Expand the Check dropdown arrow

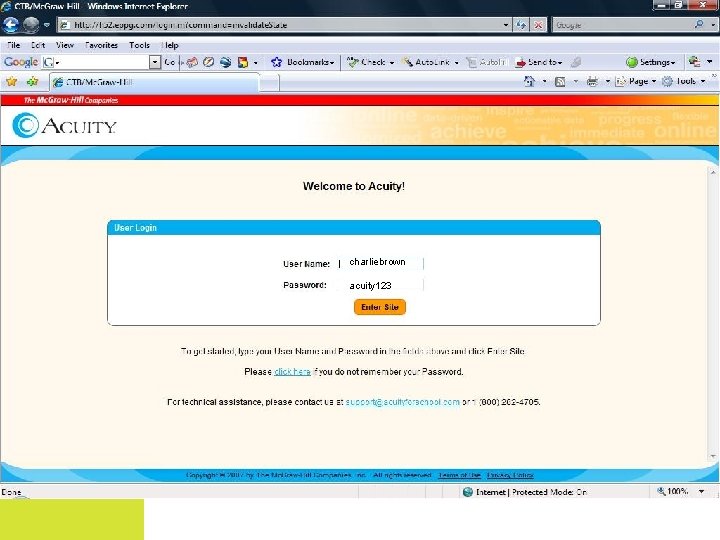(x=392, y=62)
